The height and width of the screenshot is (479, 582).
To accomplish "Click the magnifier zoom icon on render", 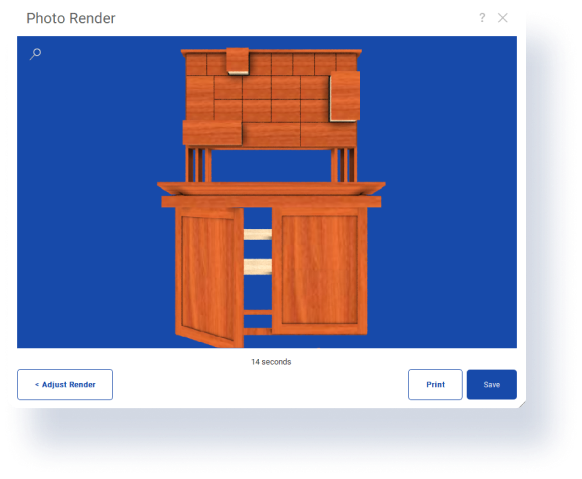I will pyautogui.click(x=35, y=54).
